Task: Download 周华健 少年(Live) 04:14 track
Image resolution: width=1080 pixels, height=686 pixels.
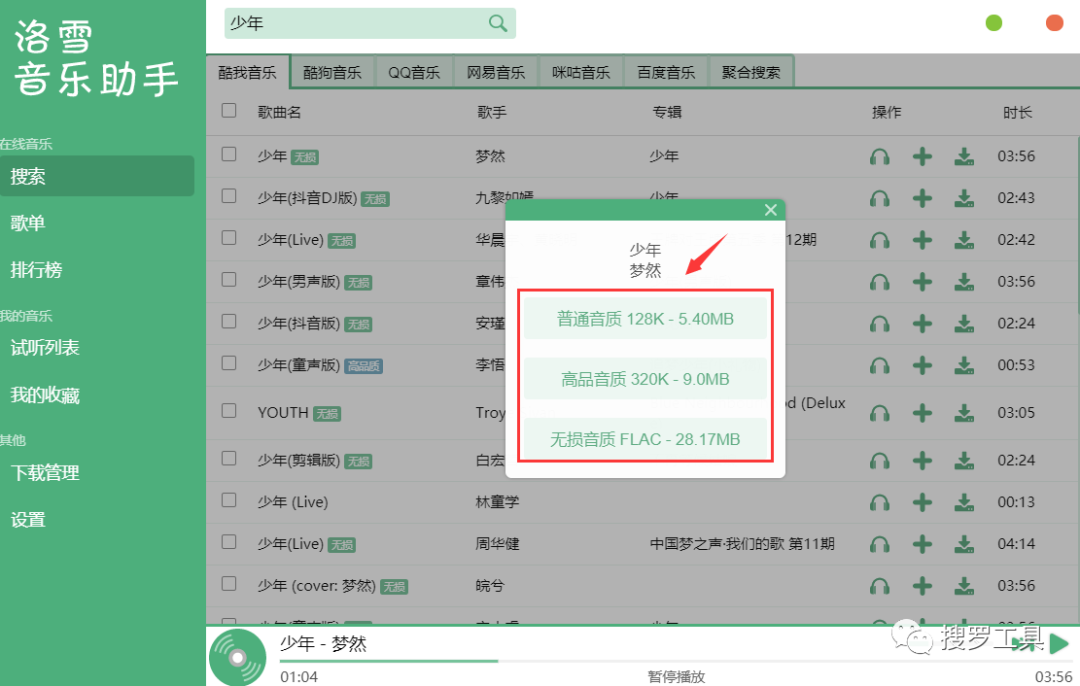Action: [x=964, y=544]
